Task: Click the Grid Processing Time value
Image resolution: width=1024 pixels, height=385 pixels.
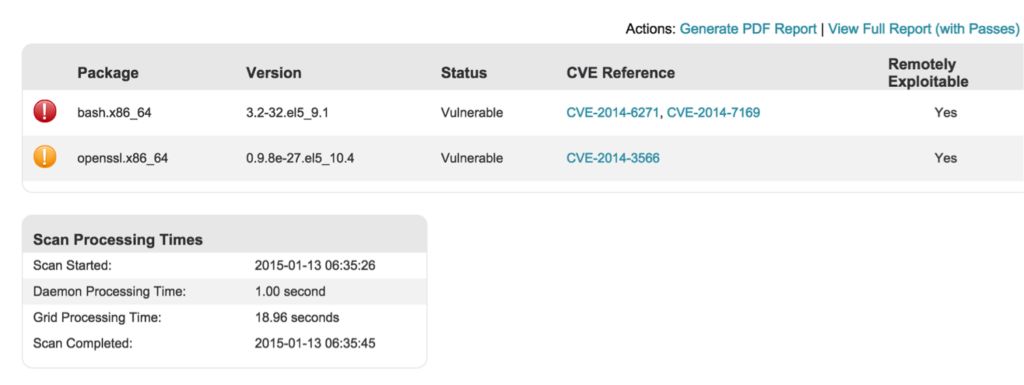Action: tap(297, 318)
